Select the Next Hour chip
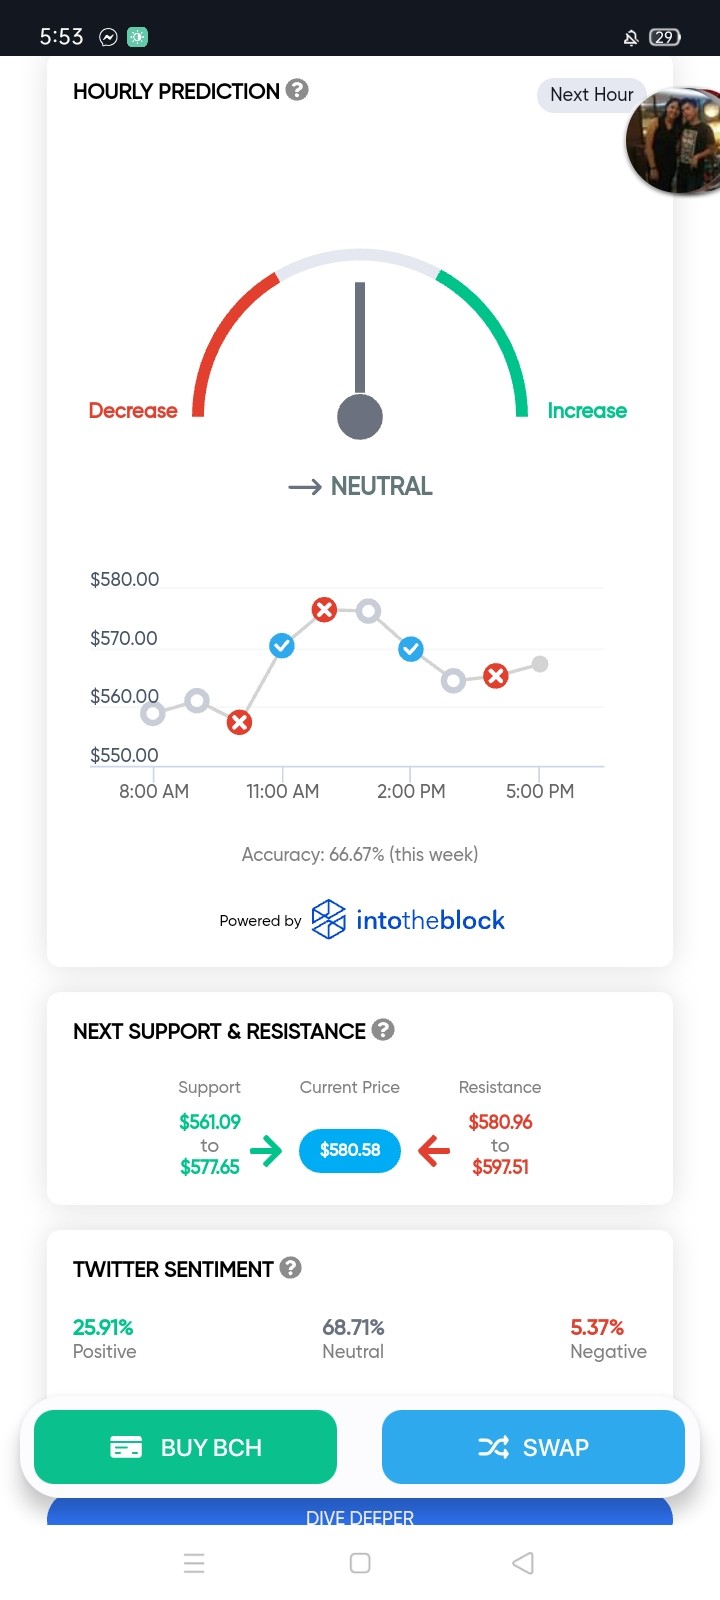Image resolution: width=720 pixels, height=1600 pixels. [x=592, y=95]
